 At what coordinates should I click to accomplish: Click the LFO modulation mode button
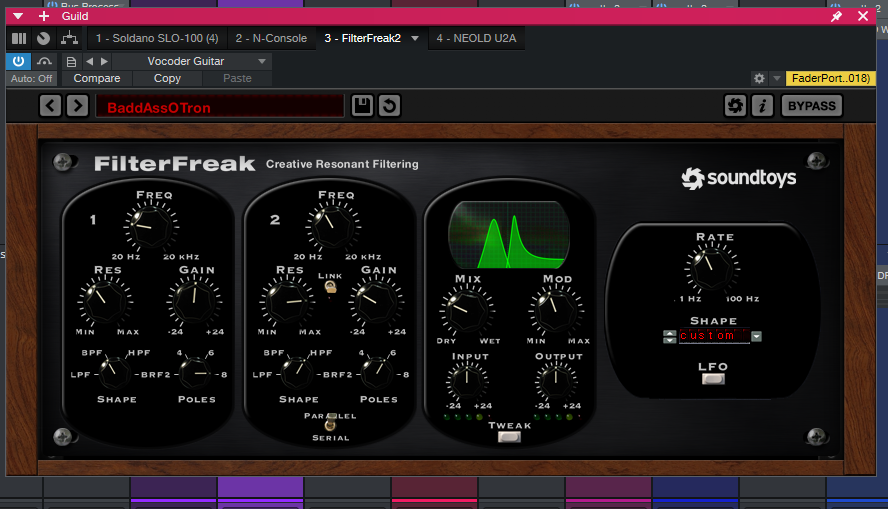pyautogui.click(x=713, y=379)
